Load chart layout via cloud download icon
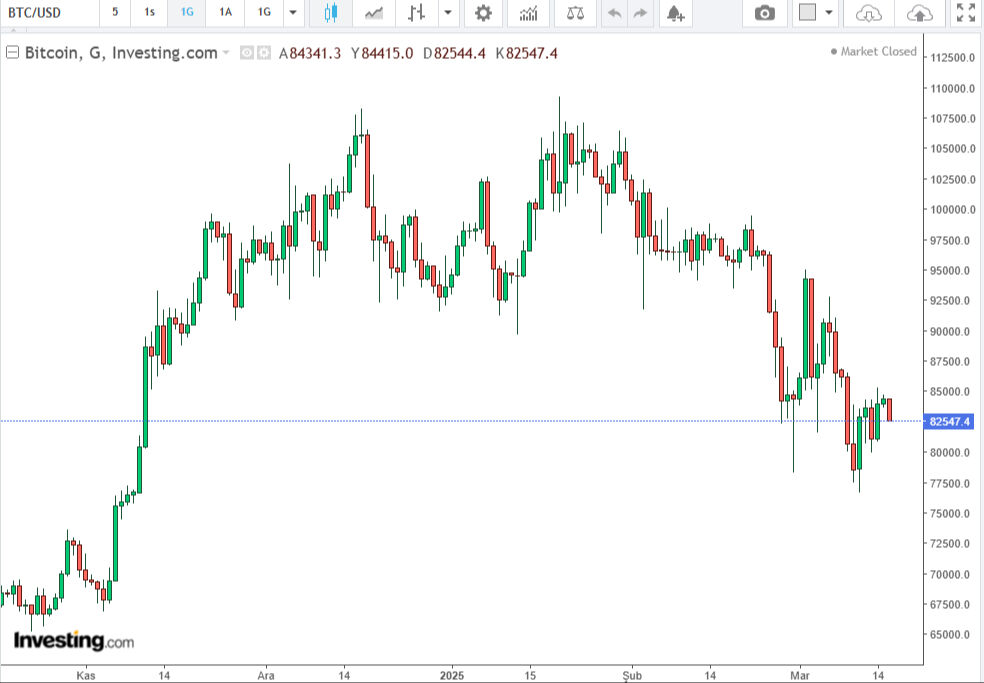The image size is (984, 683). (x=869, y=13)
